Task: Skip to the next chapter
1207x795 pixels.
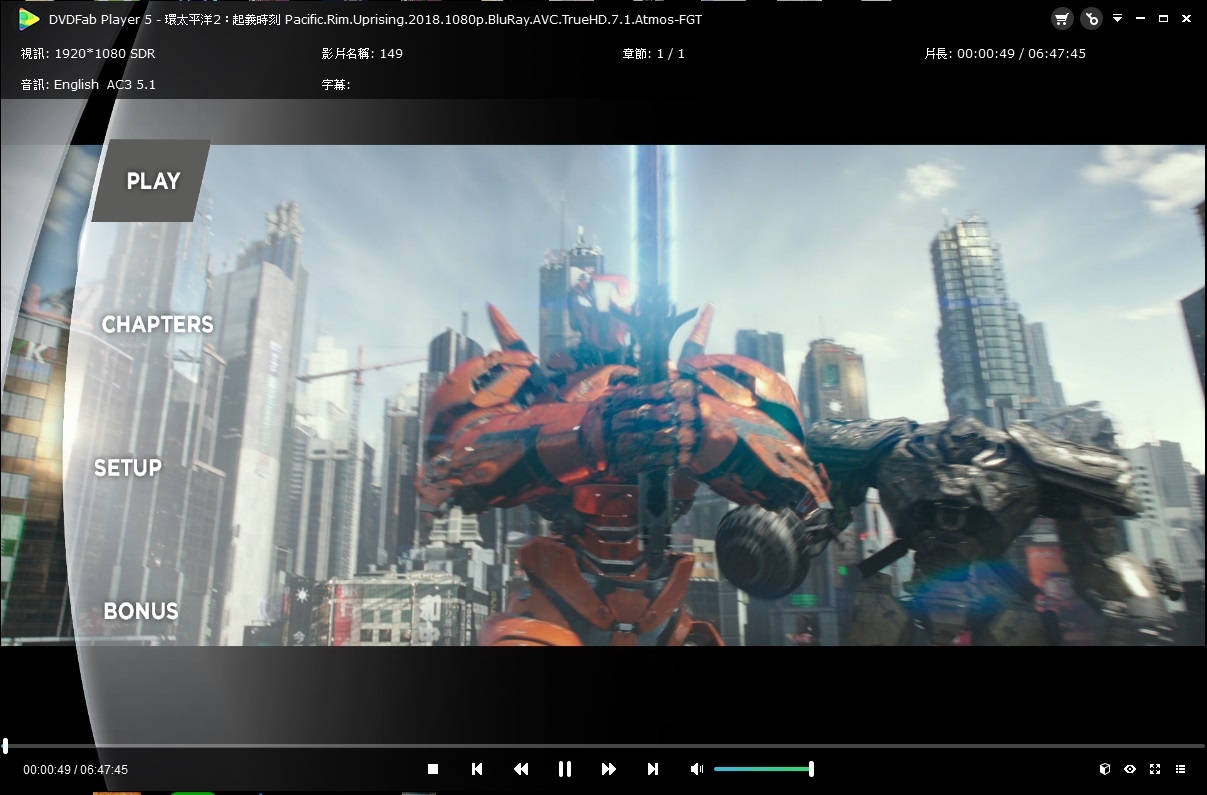Action: tap(653, 769)
